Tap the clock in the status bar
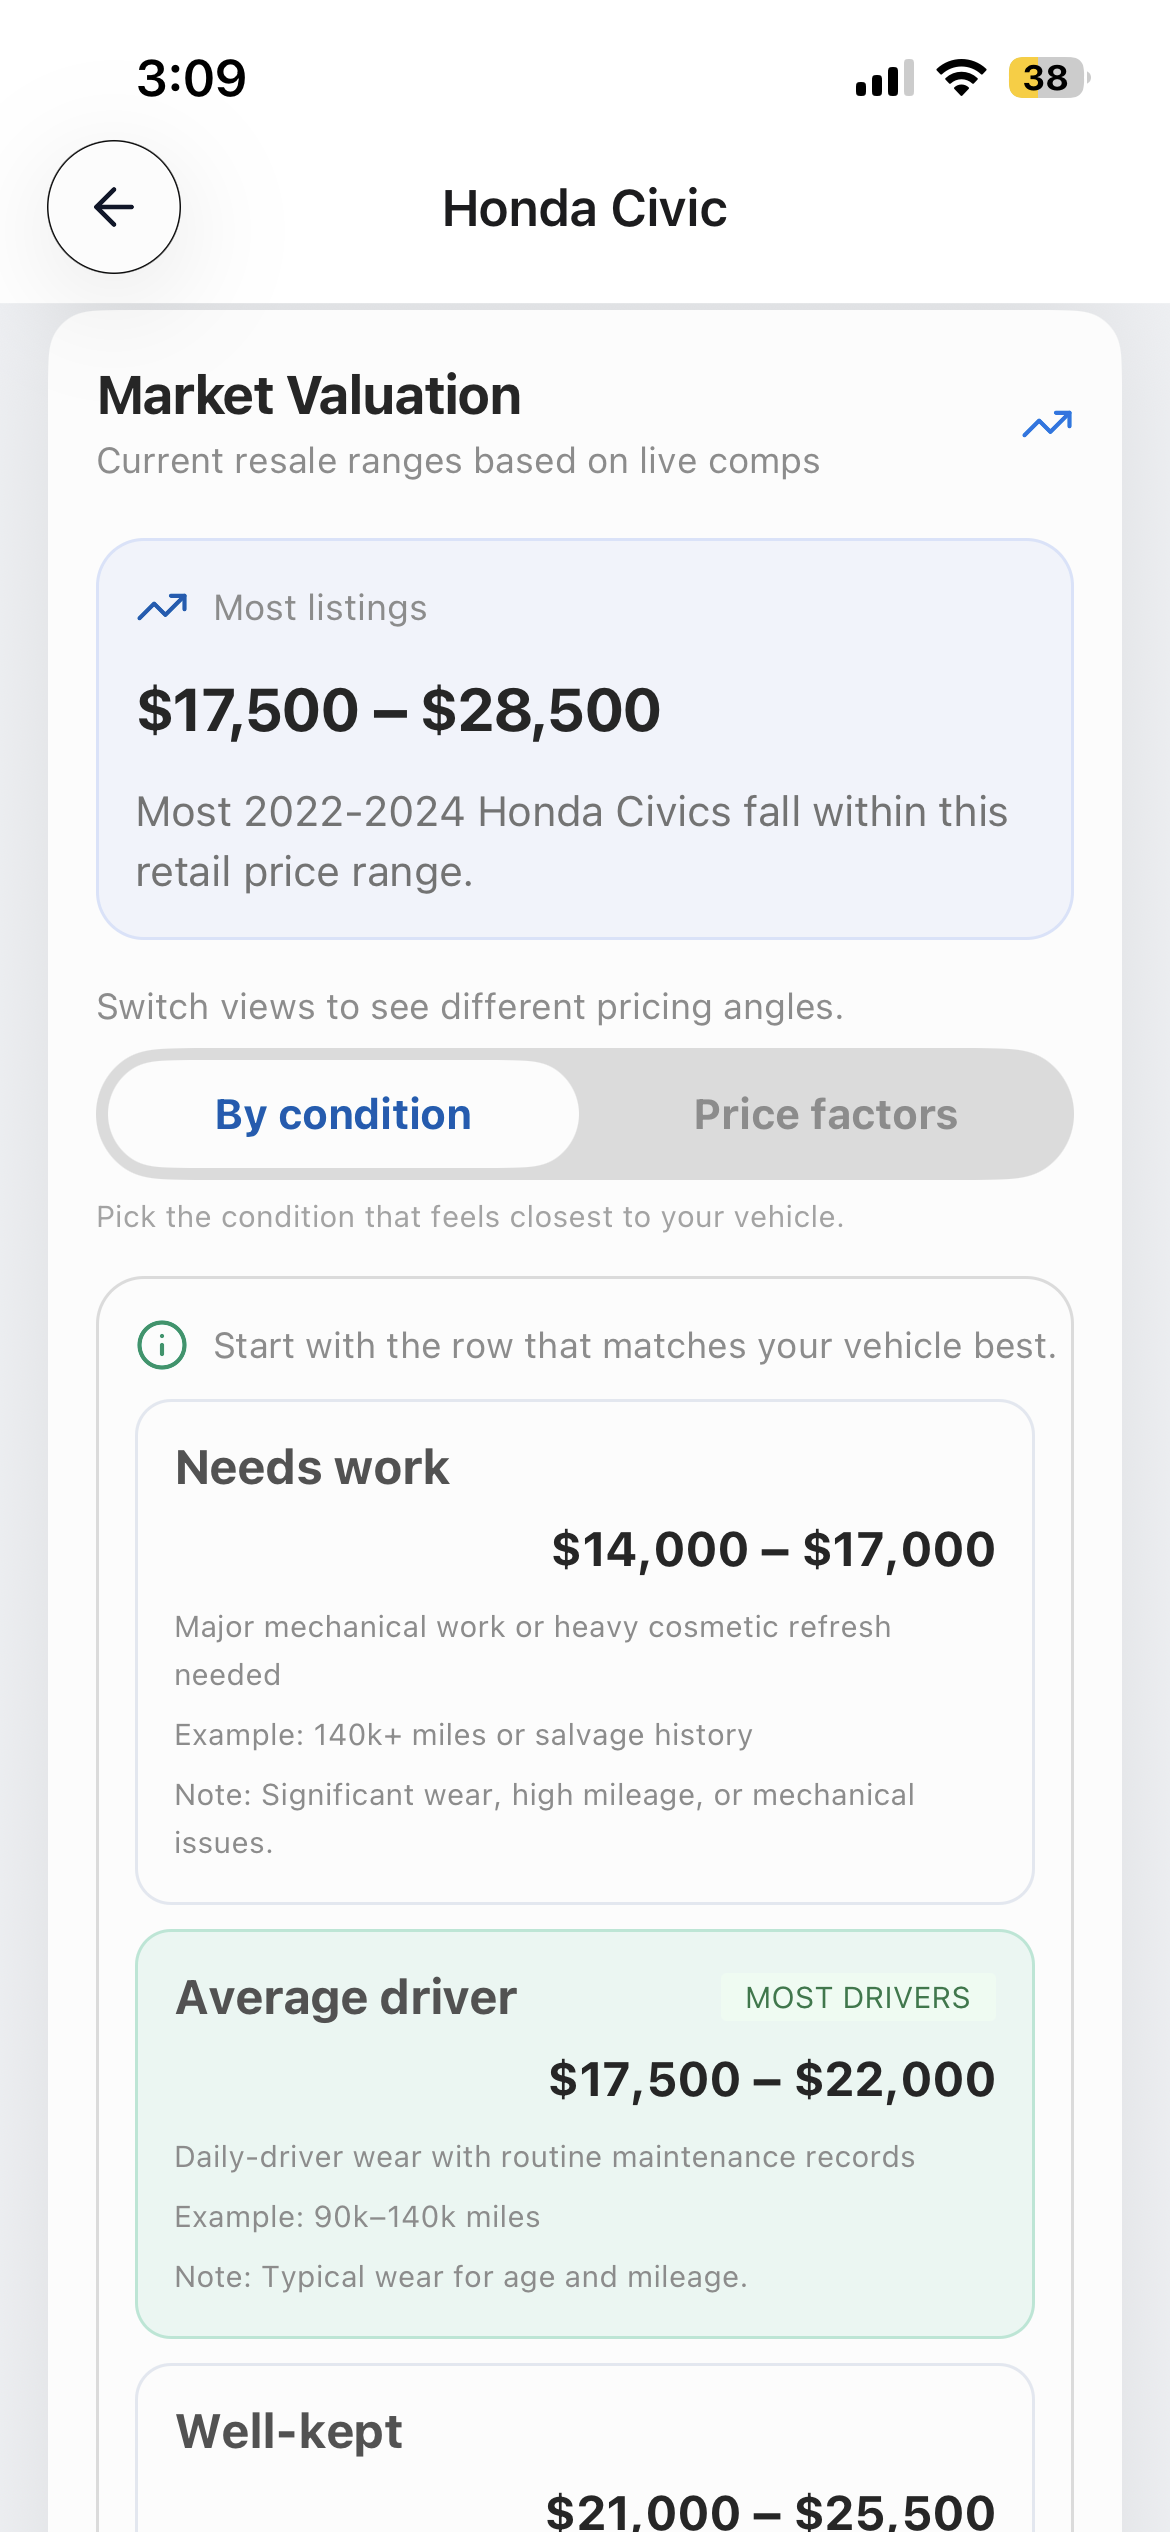The height and width of the screenshot is (2532, 1170). coord(191,78)
